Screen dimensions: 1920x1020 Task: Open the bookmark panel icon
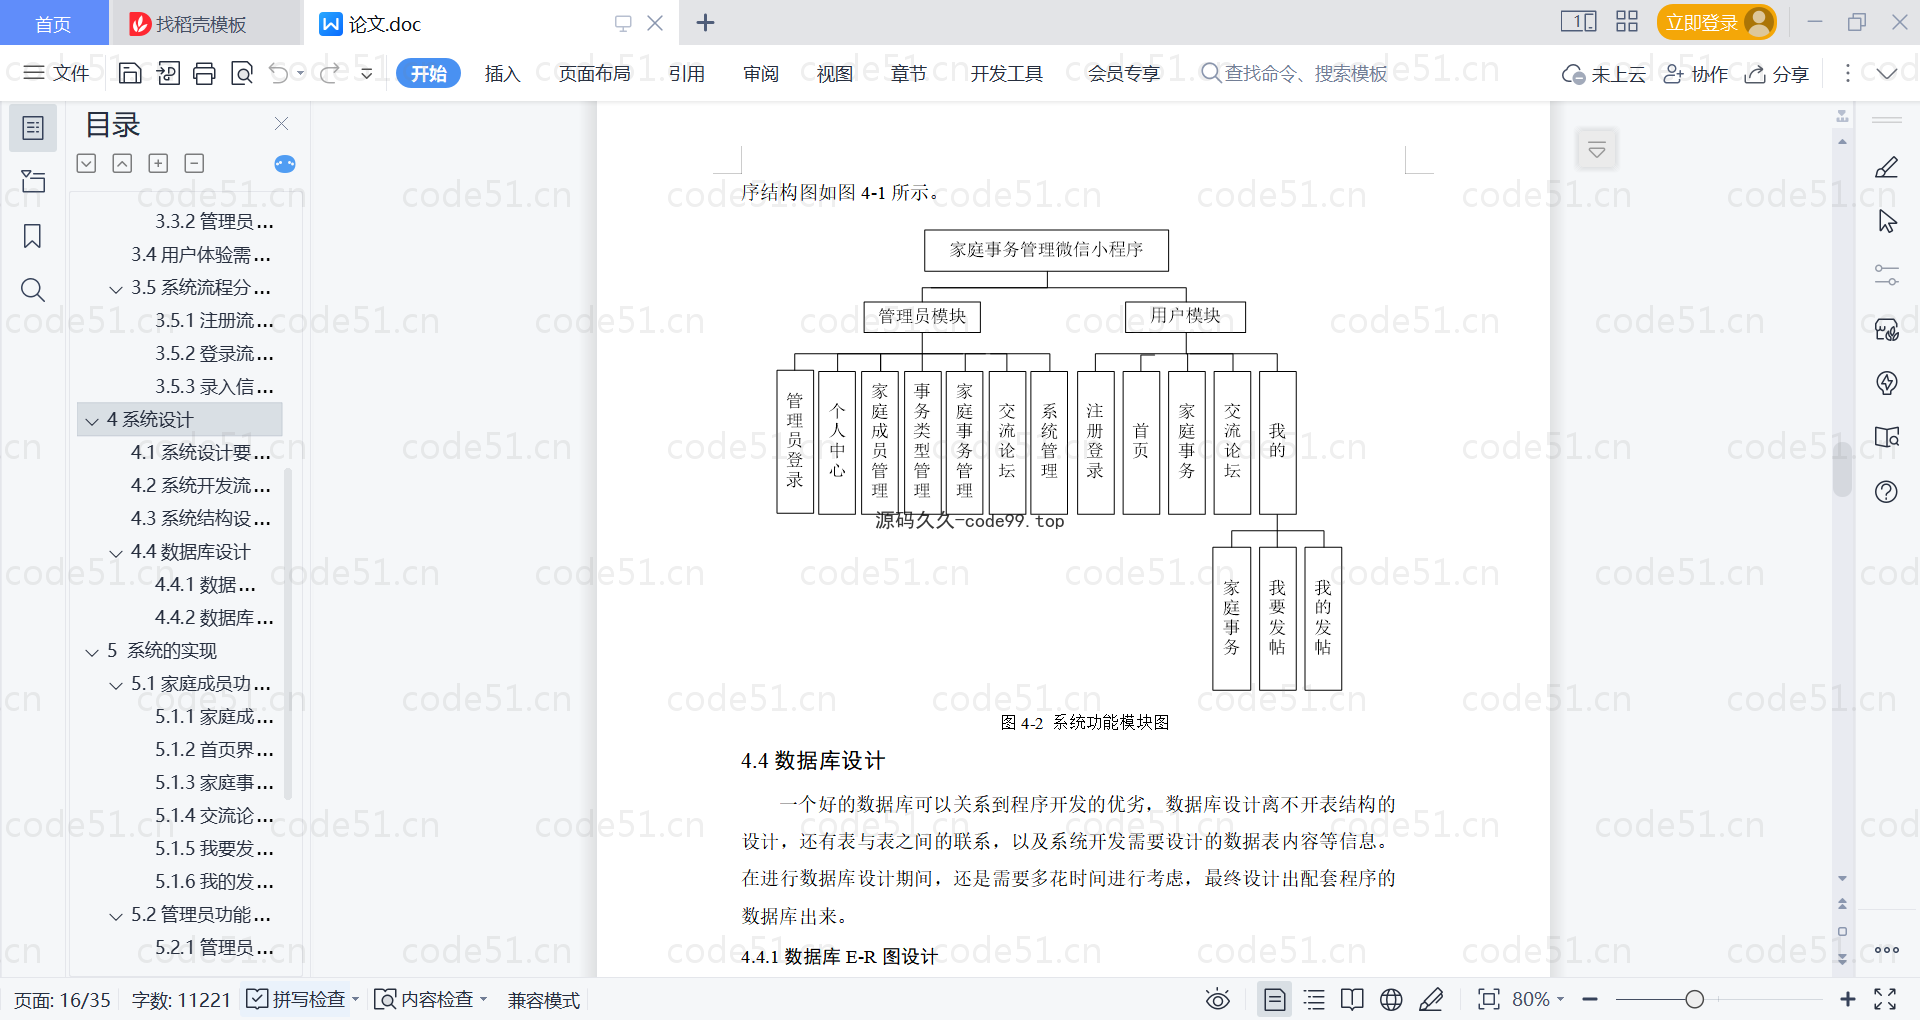[x=33, y=236]
